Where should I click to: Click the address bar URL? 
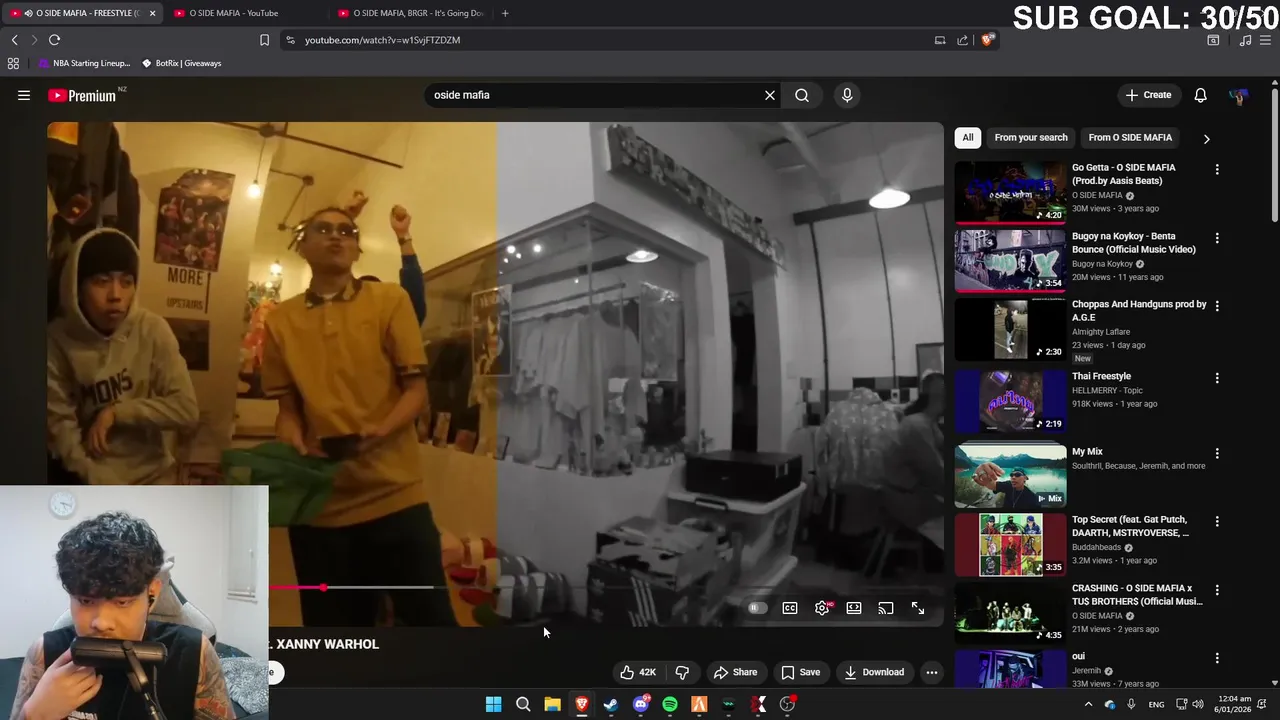(x=382, y=40)
